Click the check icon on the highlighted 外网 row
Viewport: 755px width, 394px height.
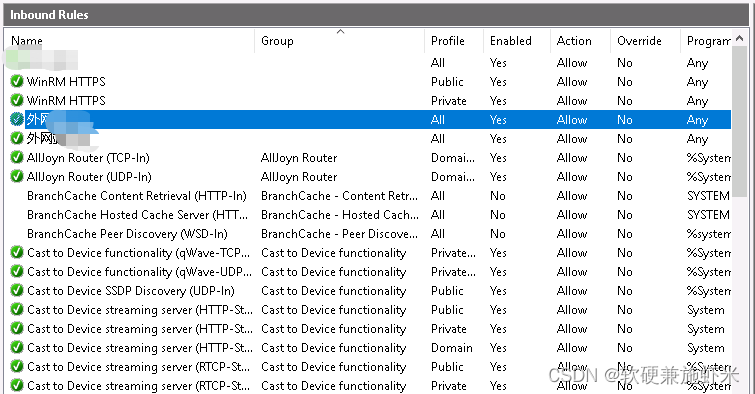pos(17,119)
